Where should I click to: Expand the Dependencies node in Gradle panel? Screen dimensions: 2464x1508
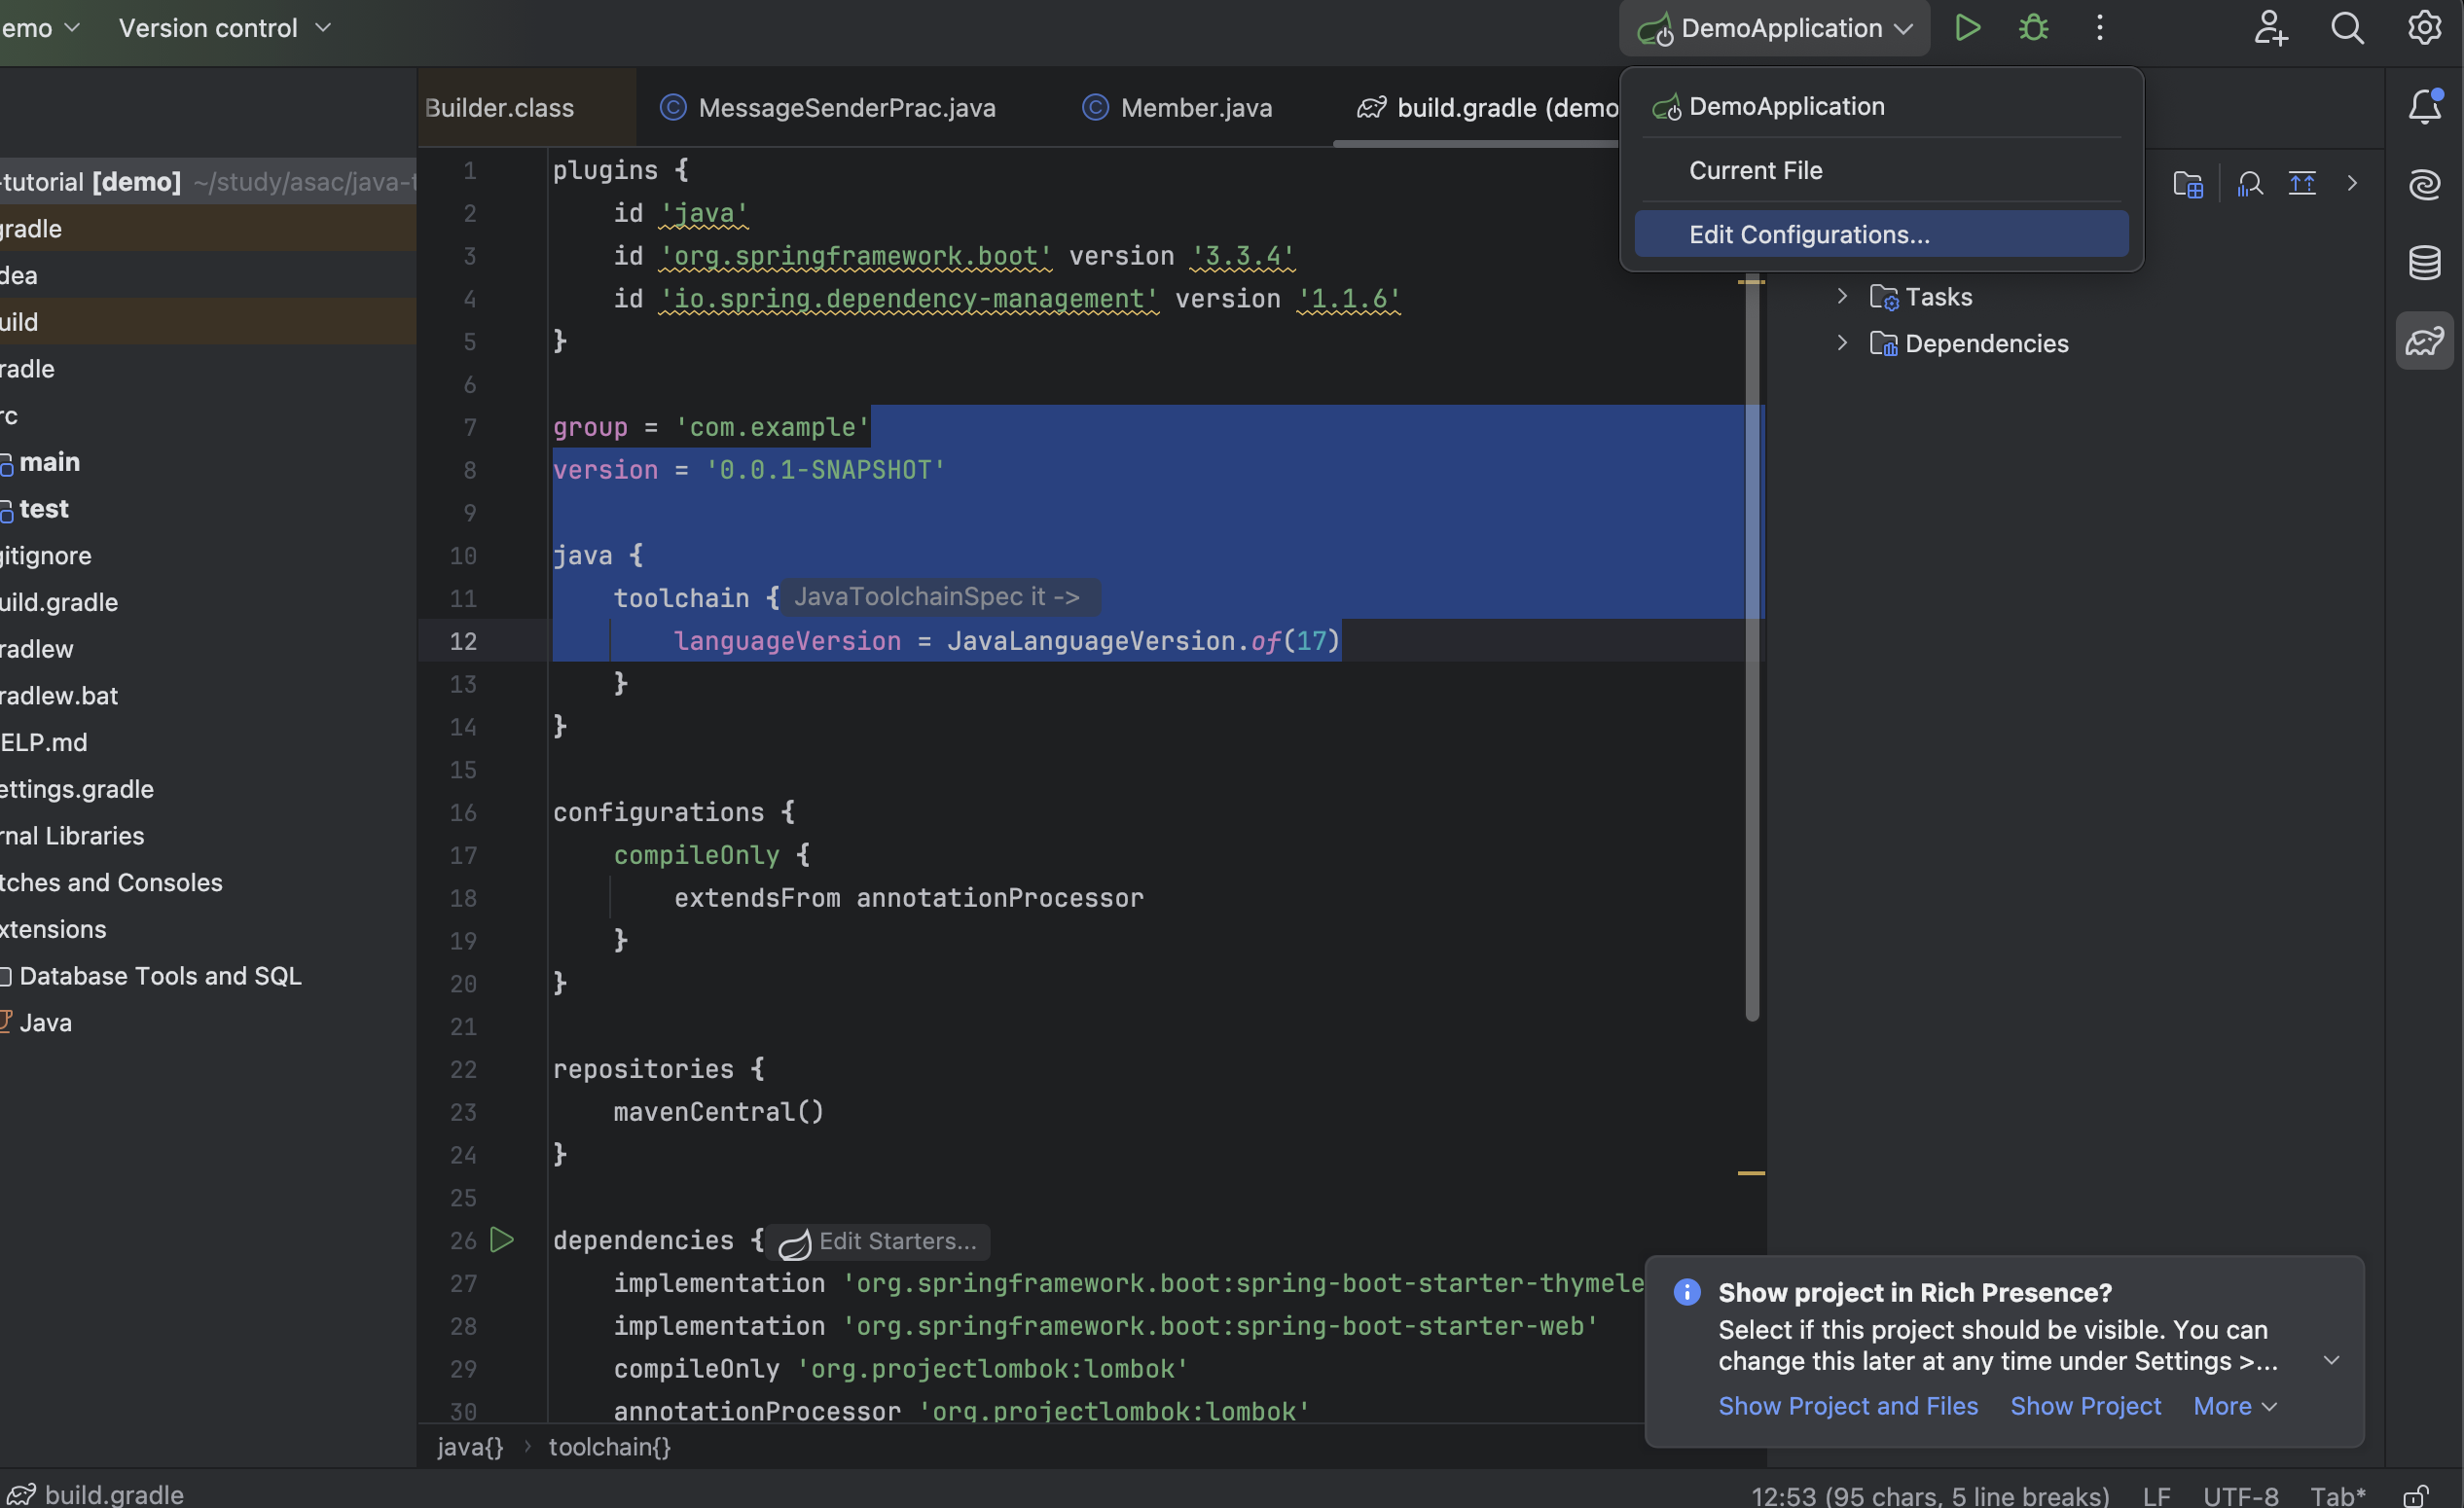point(1842,343)
